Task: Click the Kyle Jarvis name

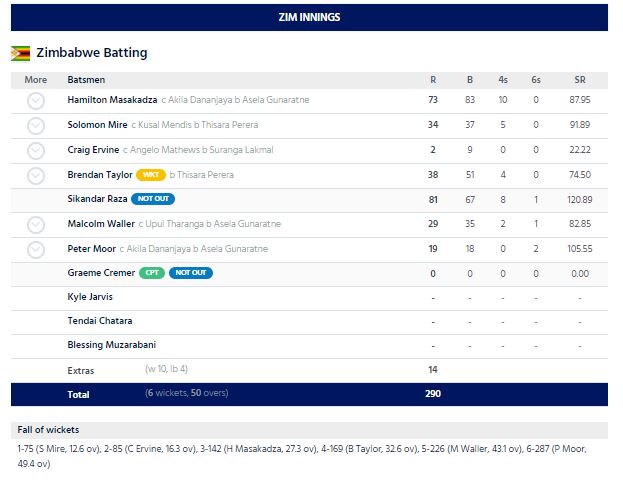Action: [x=90, y=298]
